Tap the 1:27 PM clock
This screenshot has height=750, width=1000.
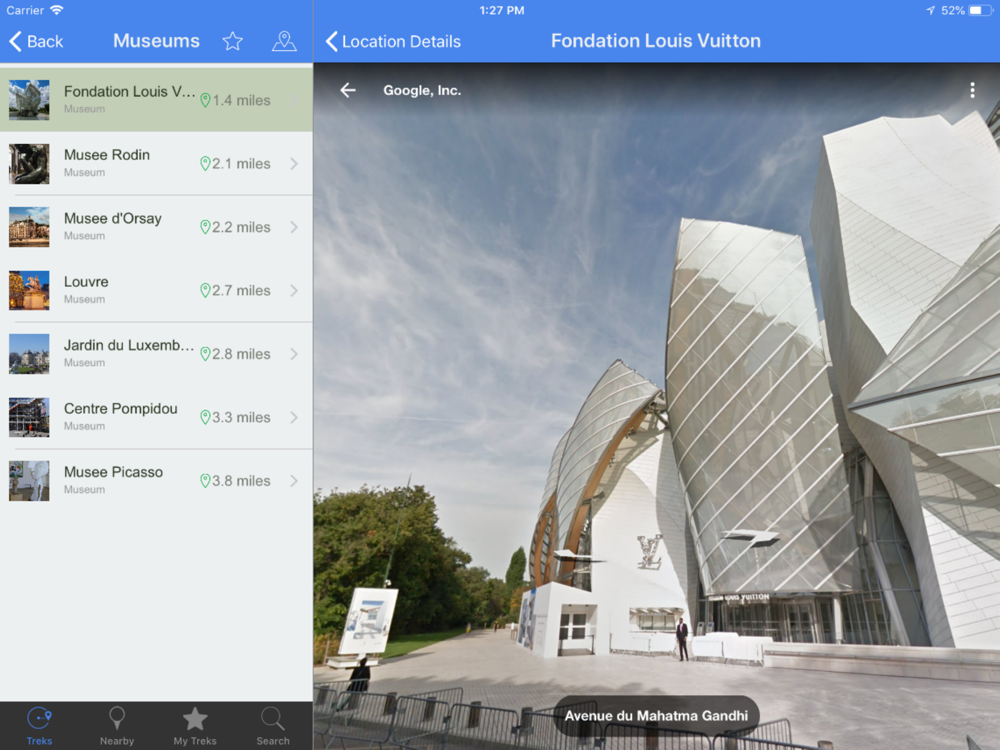[x=502, y=10]
